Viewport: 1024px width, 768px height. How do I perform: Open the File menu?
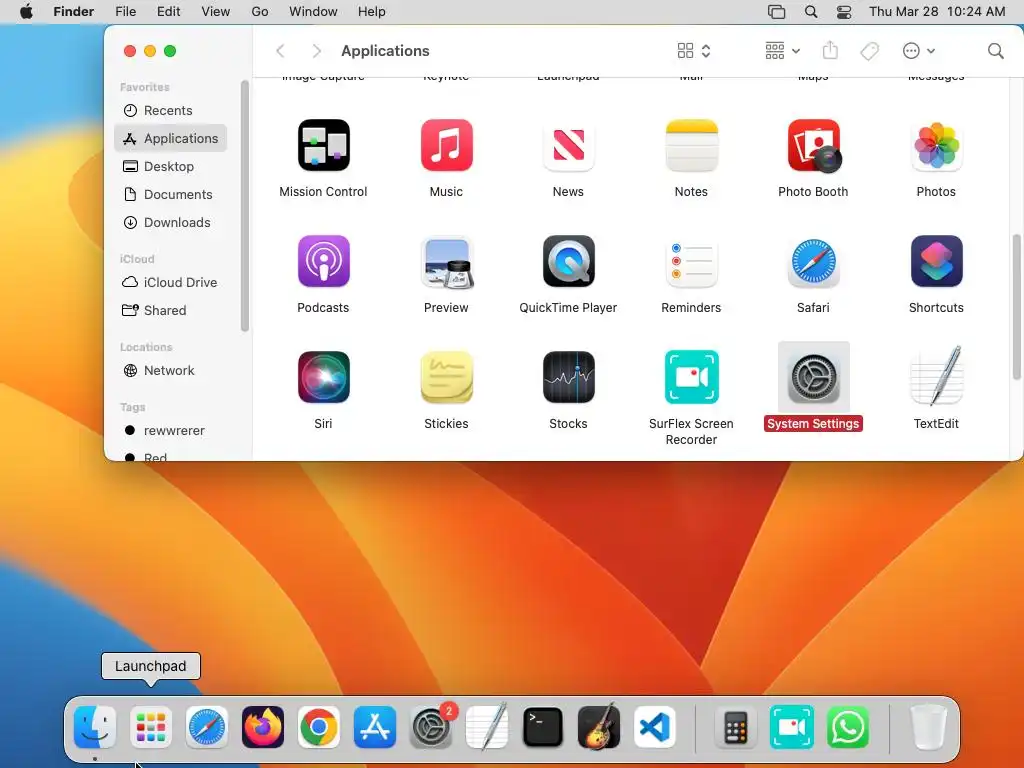125,12
